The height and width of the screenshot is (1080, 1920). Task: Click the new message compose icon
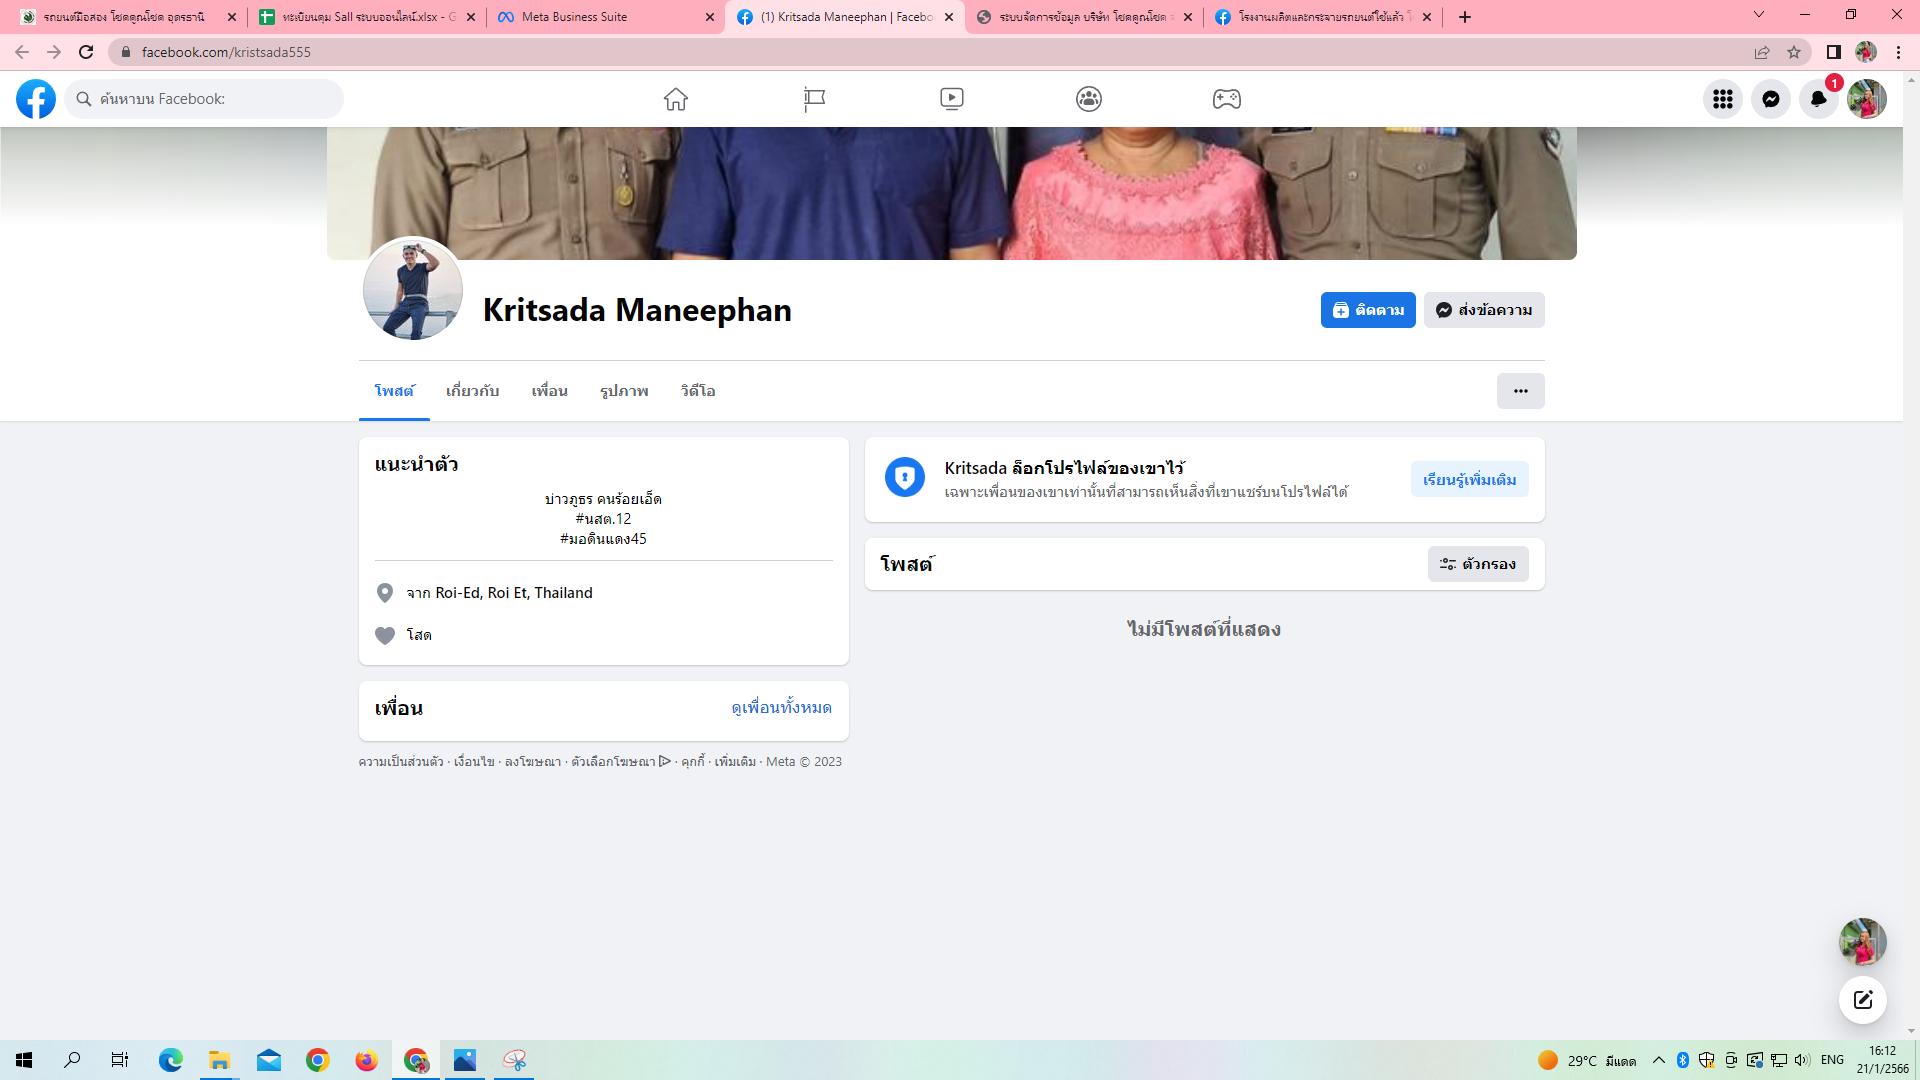[x=1862, y=1000]
